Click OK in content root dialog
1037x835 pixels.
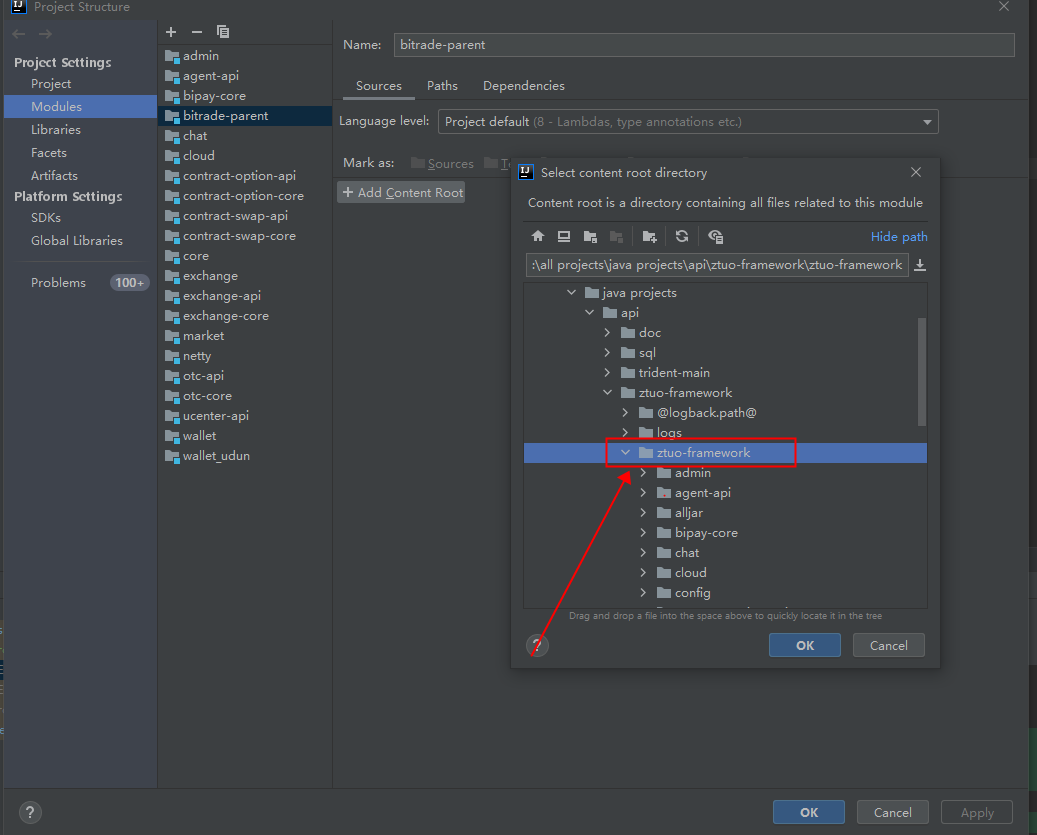point(805,645)
